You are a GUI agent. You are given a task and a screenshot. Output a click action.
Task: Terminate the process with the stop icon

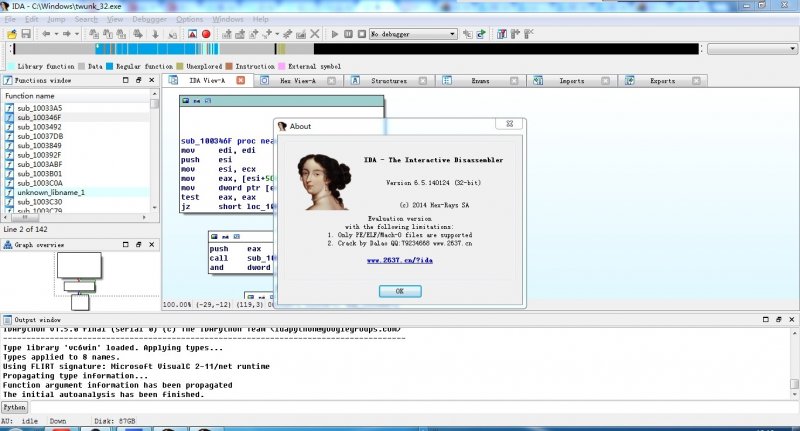pyautogui.click(x=362, y=34)
